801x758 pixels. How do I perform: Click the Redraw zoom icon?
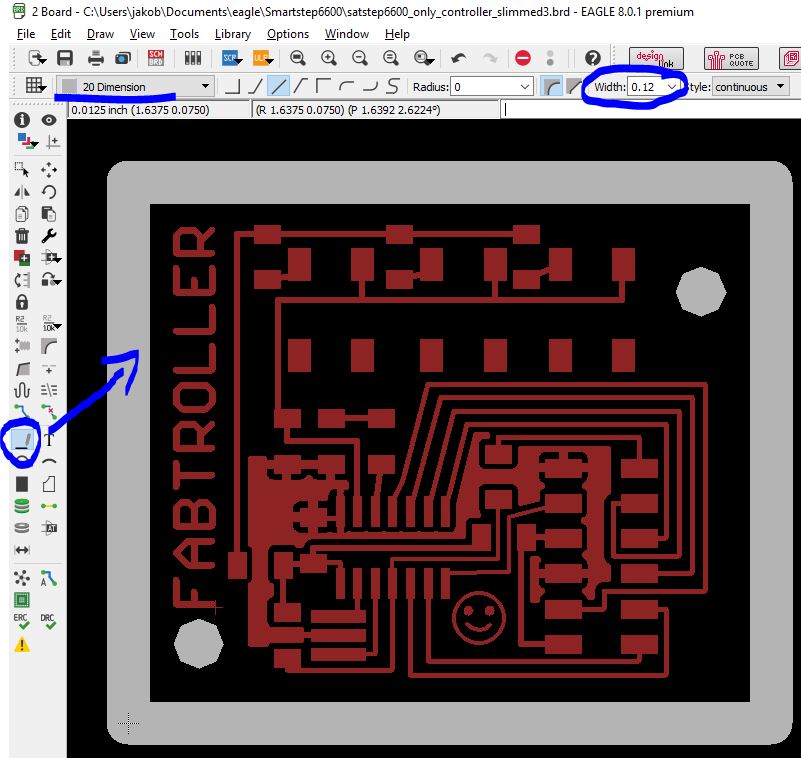(391, 58)
